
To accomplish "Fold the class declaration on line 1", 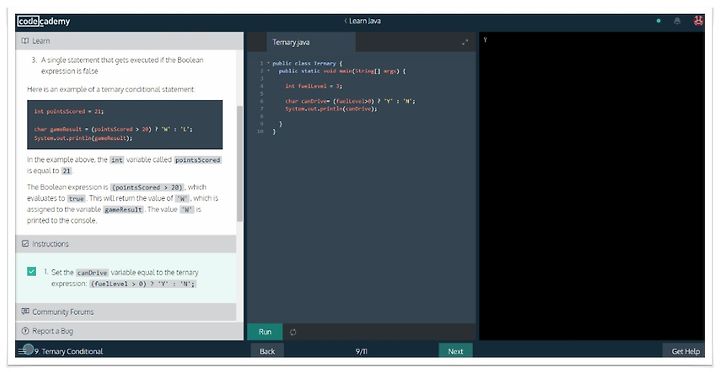I will point(268,63).
